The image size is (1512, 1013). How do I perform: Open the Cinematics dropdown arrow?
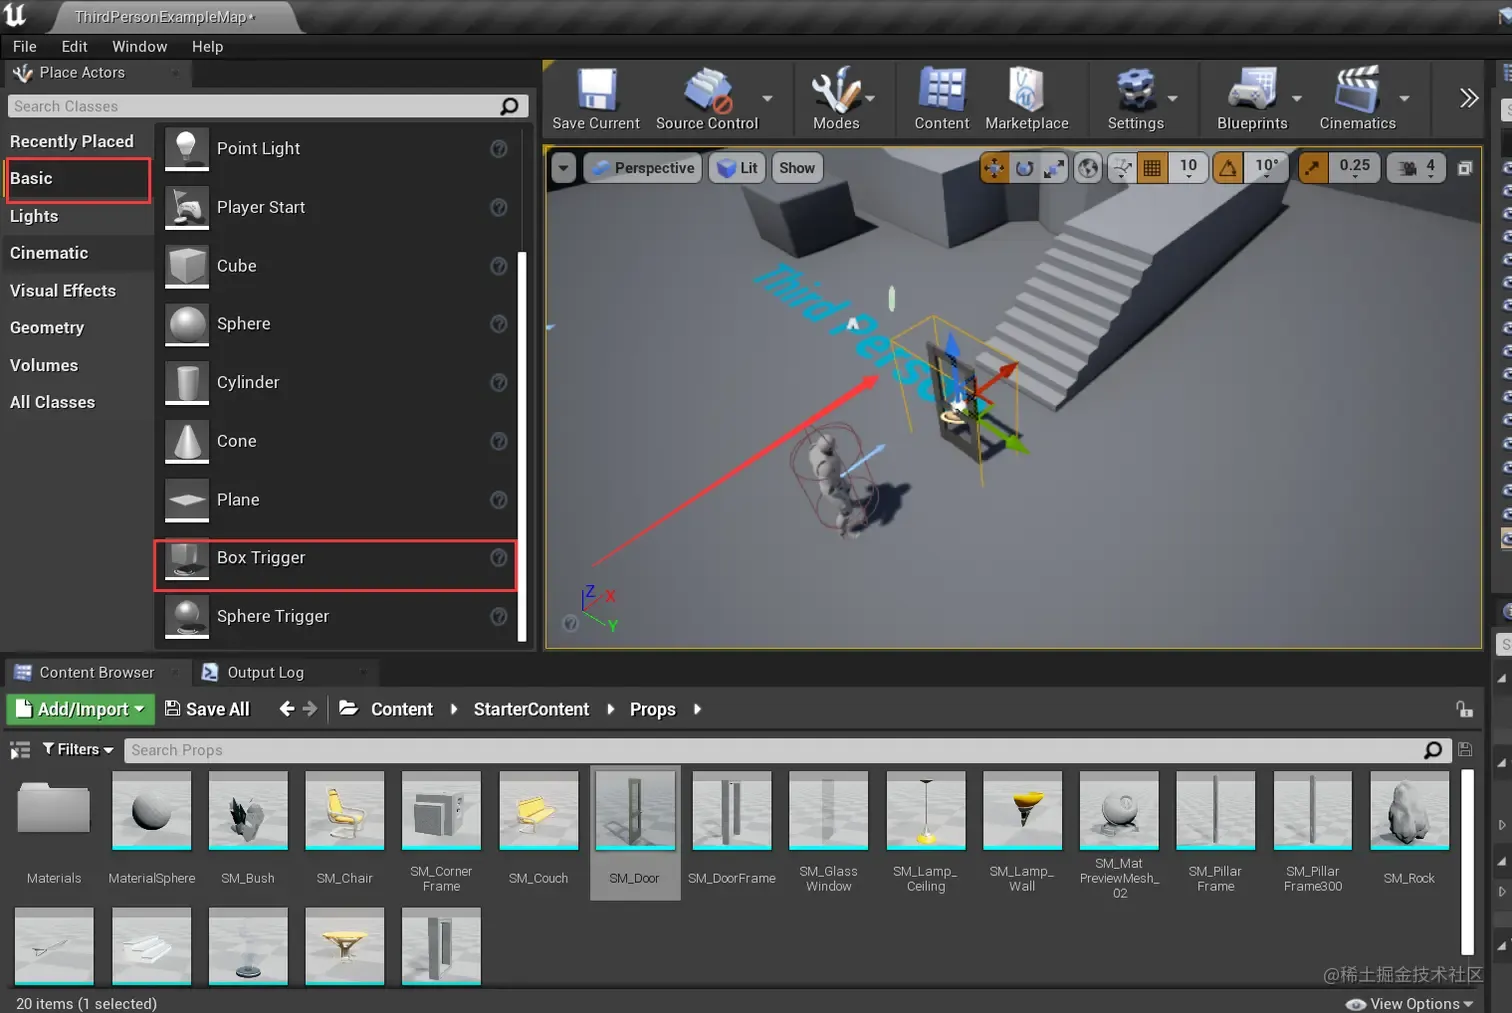pos(1404,98)
